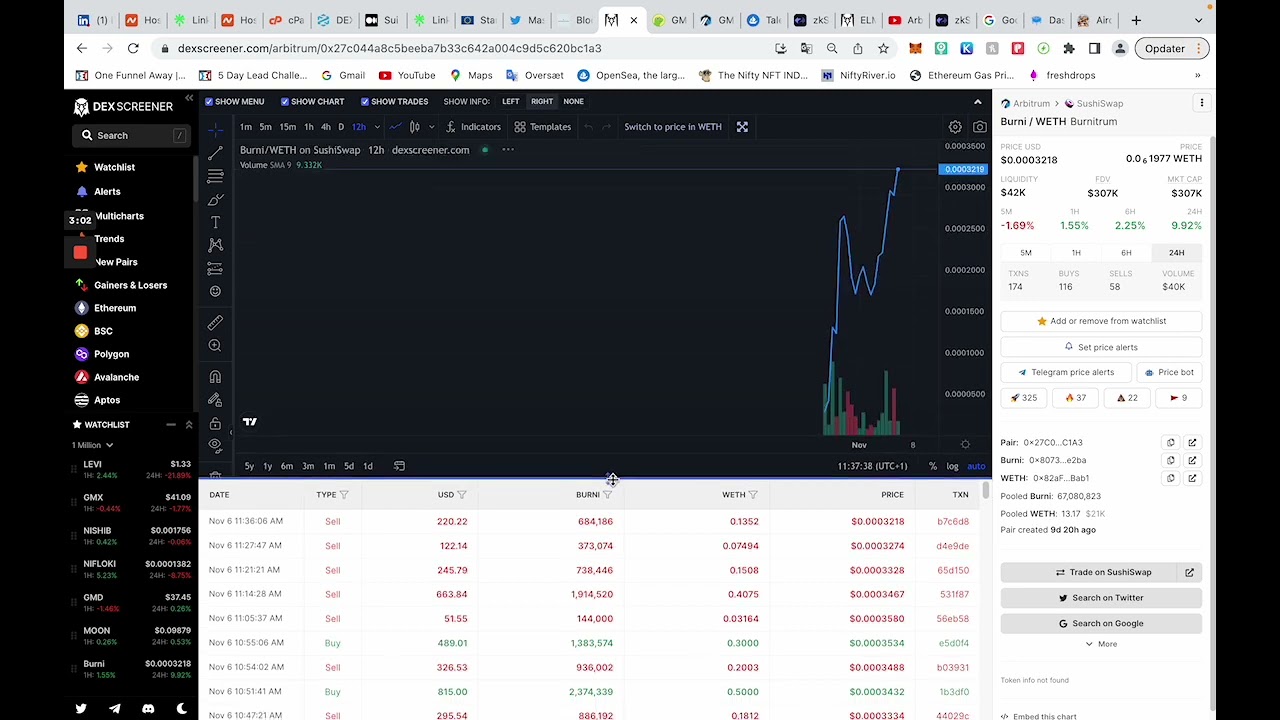Click the DEX Screener search field
1280x720 pixels.
pyautogui.click(x=131, y=135)
